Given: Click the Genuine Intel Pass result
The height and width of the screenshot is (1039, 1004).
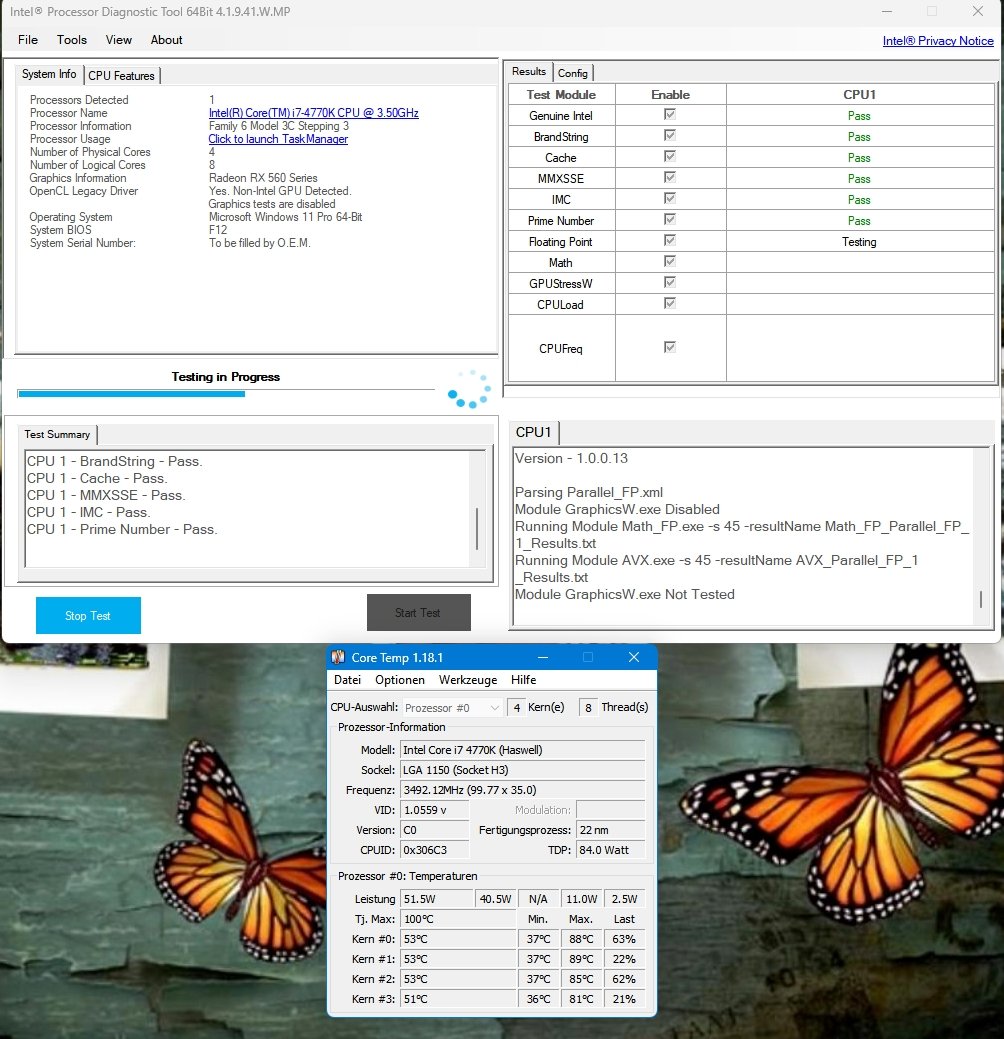Looking at the screenshot, I should tap(859, 116).
